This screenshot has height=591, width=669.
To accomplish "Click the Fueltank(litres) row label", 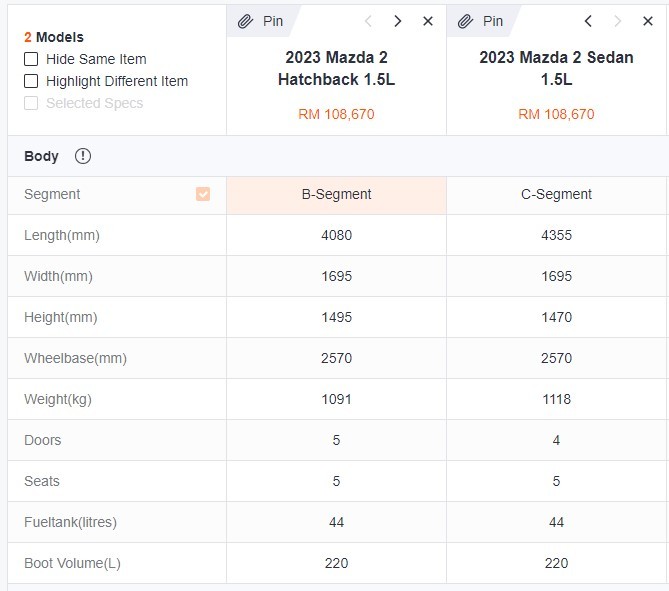I will pyautogui.click(x=70, y=522).
